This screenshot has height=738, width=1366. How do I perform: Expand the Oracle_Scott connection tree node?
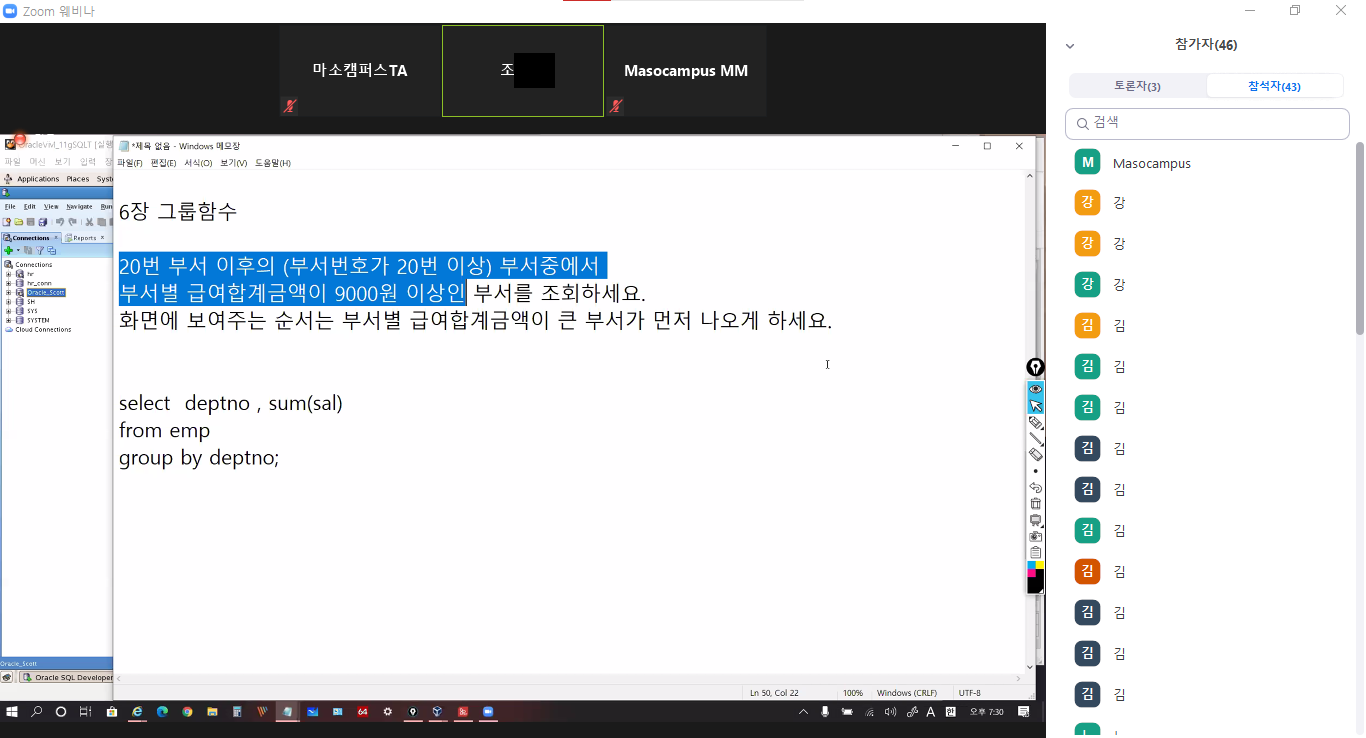tap(9, 293)
